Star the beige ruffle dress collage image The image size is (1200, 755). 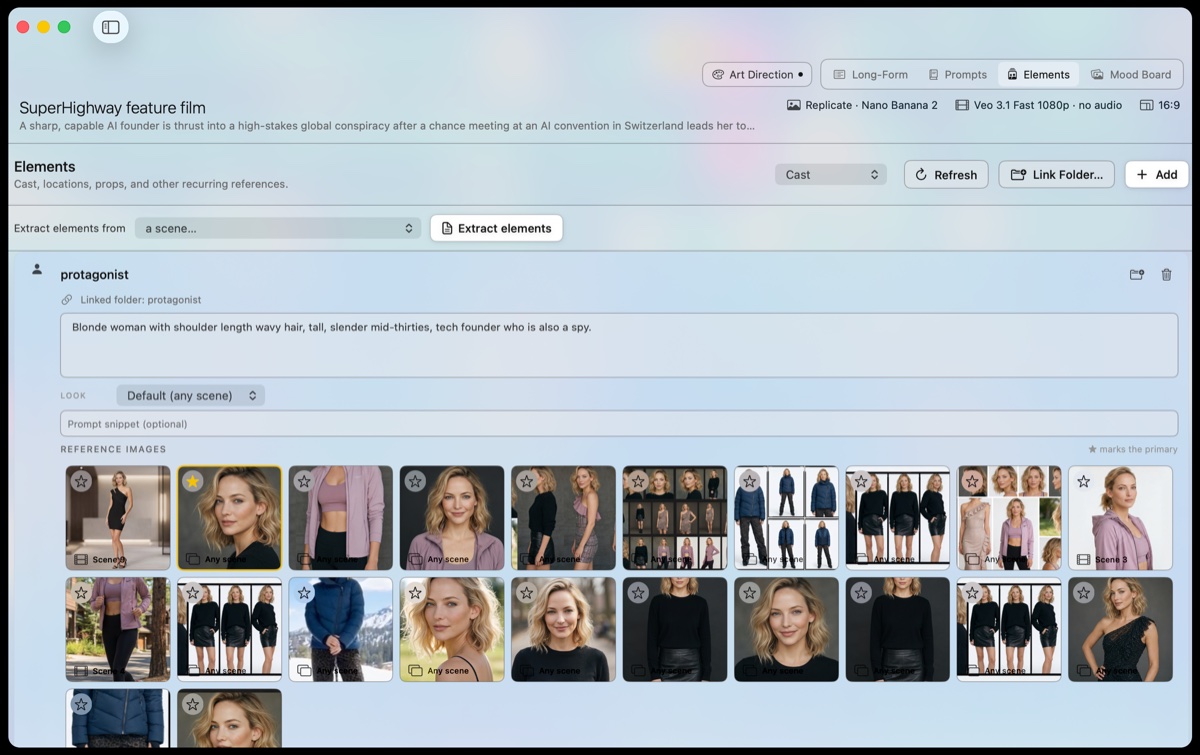tap(972, 482)
